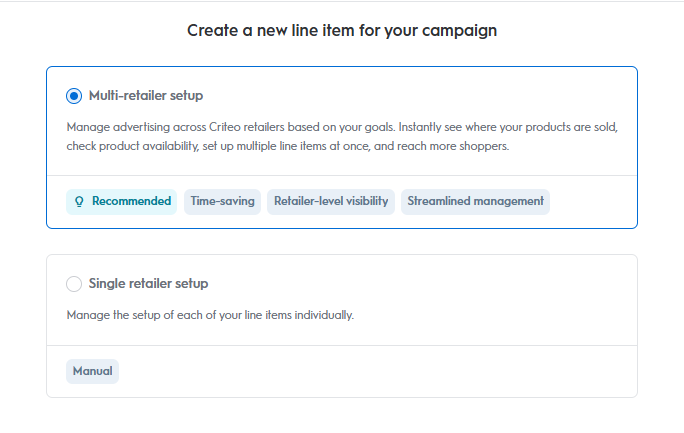Screen dimensions: 684x433
Task: Click the Streamlined management tag
Action: pos(475,201)
